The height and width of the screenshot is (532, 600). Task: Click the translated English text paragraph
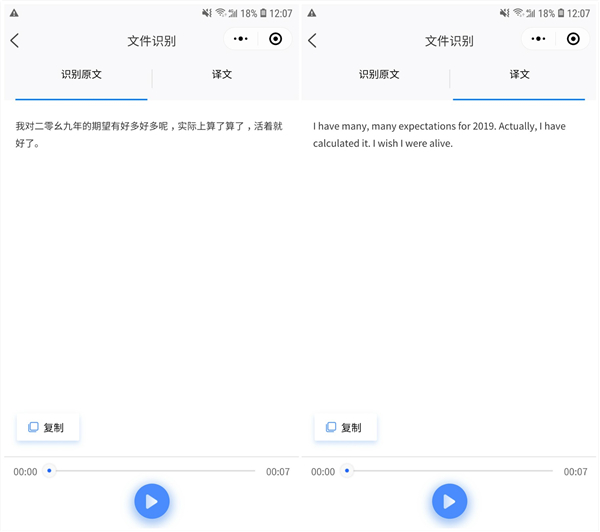pos(439,134)
